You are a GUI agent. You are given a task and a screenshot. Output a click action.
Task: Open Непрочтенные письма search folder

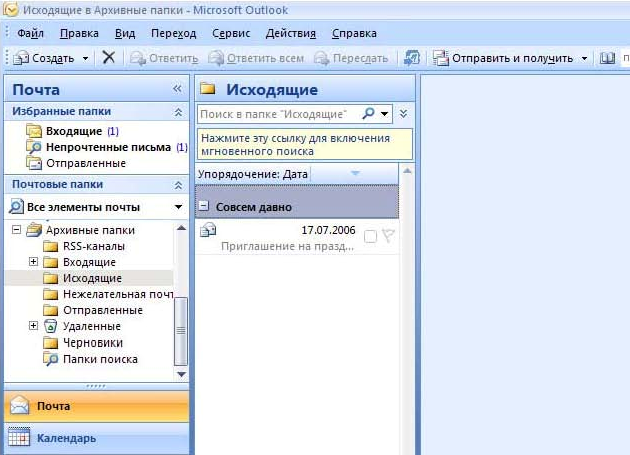[x=107, y=147]
